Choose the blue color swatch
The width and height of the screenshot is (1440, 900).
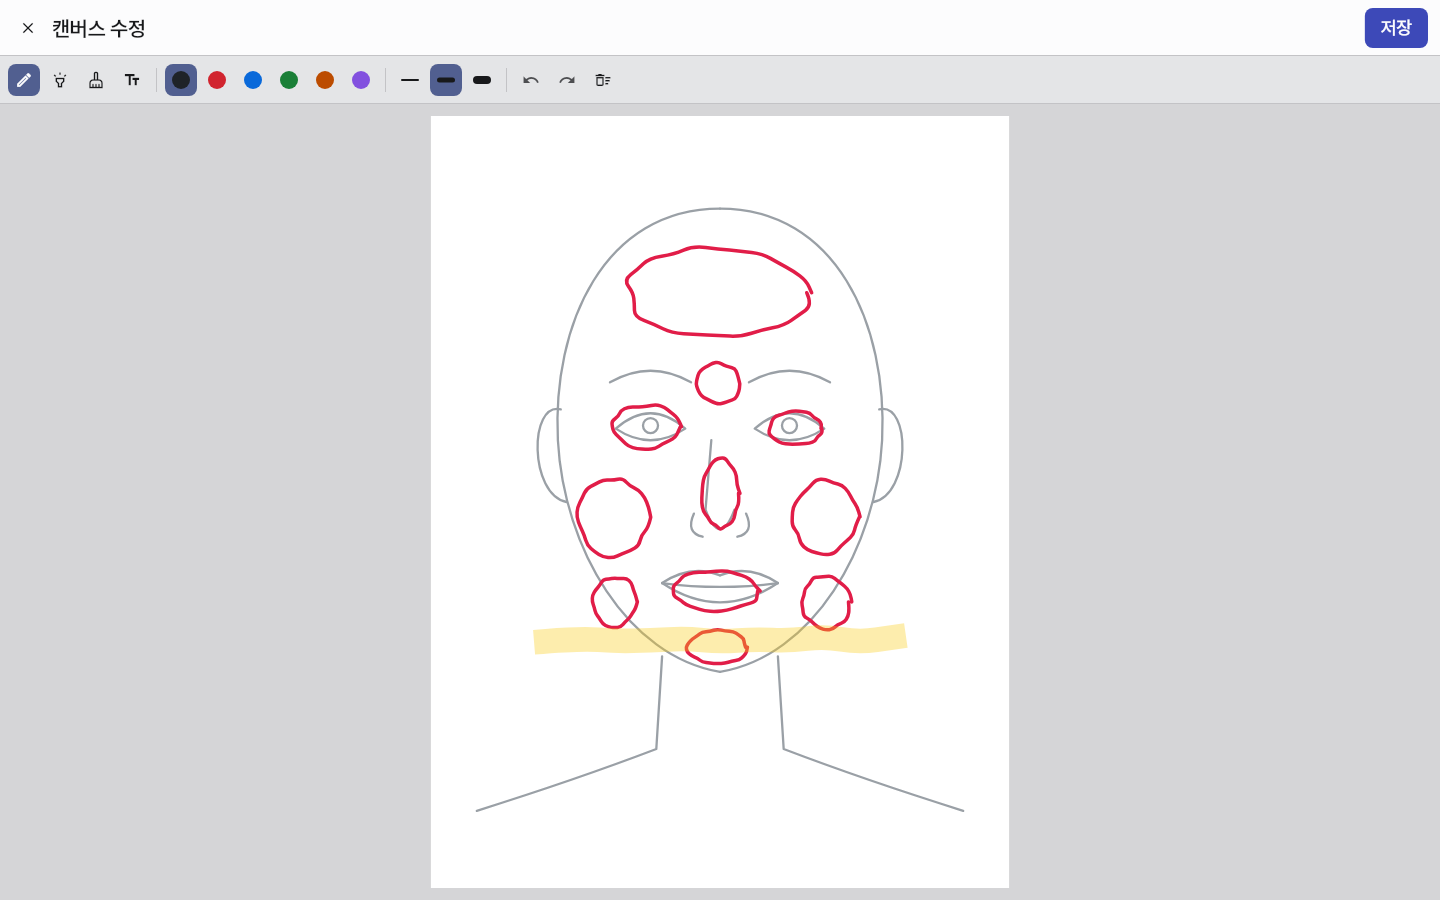tap(253, 80)
